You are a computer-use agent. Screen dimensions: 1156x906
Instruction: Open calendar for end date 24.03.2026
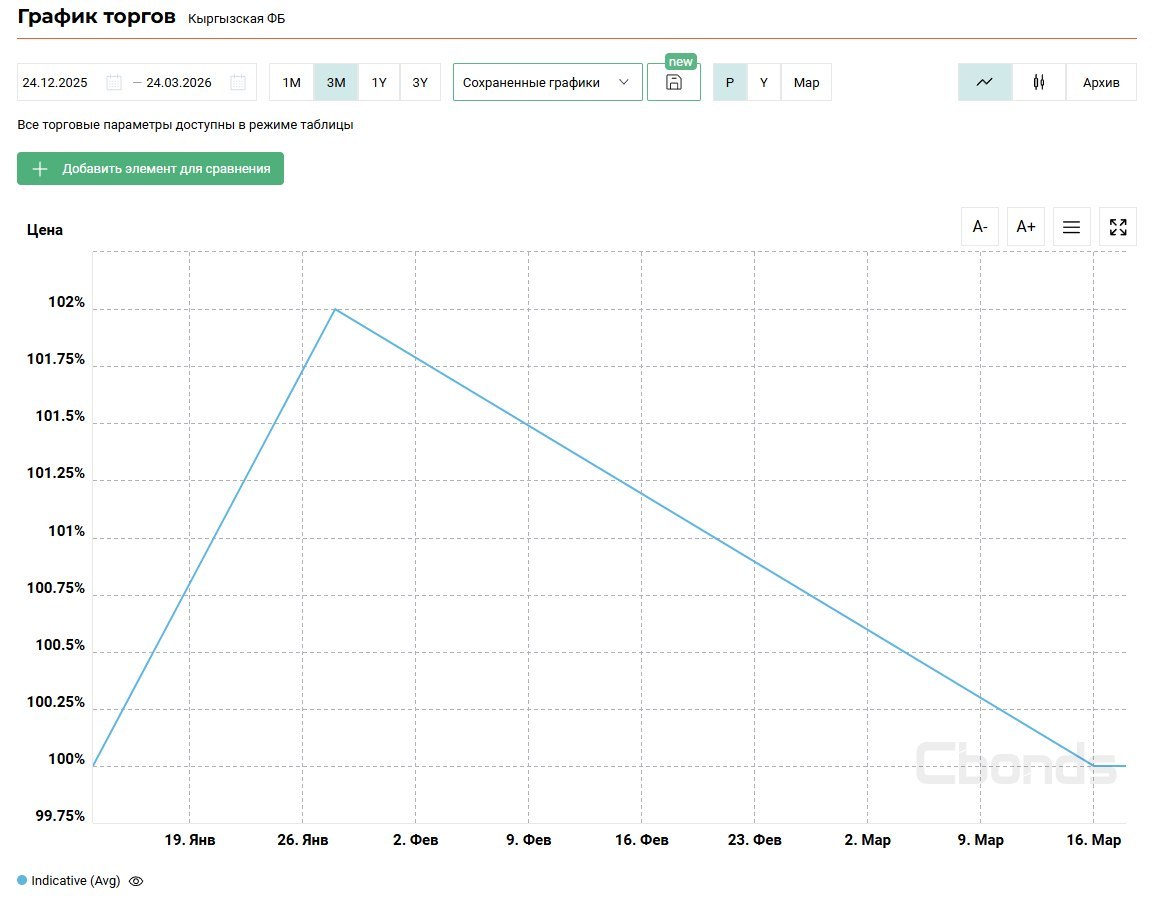pos(238,83)
